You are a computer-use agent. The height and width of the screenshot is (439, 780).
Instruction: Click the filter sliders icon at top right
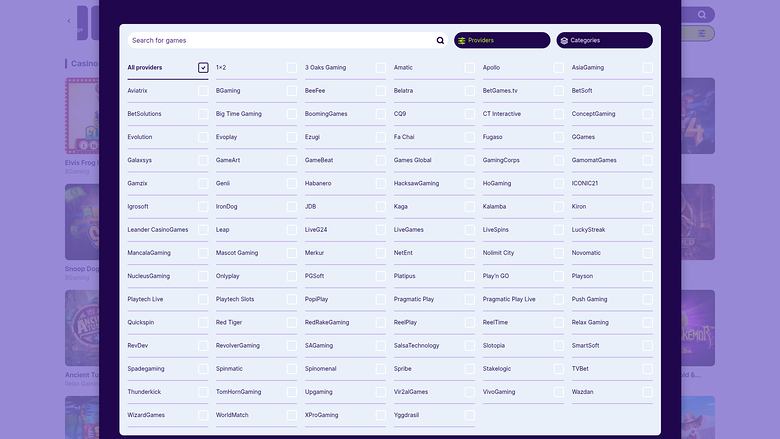703,33
